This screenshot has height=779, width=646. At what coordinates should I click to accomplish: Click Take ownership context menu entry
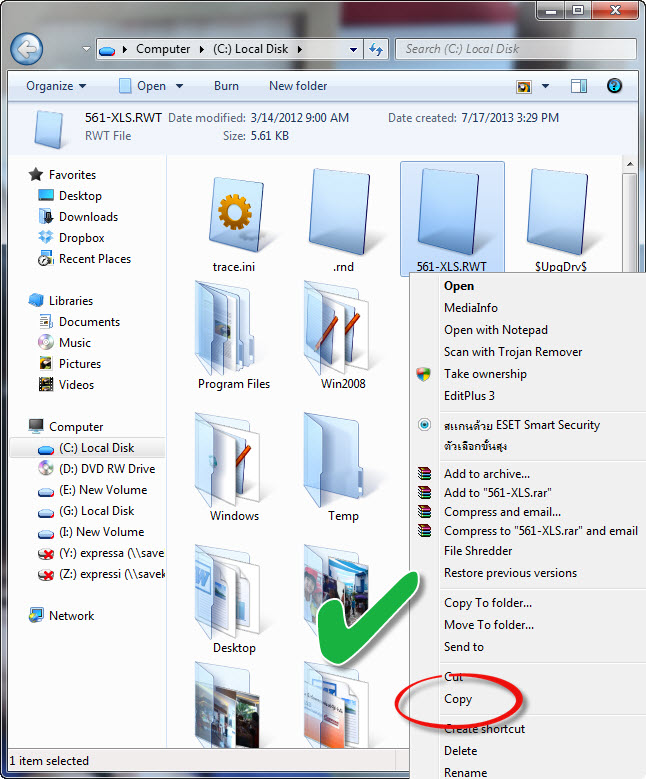(x=485, y=374)
